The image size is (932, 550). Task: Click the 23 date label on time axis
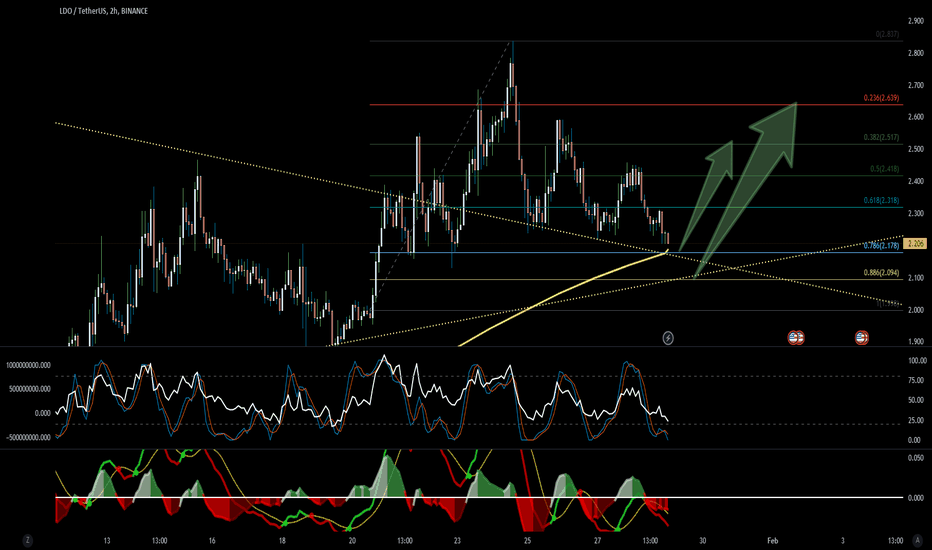457,540
